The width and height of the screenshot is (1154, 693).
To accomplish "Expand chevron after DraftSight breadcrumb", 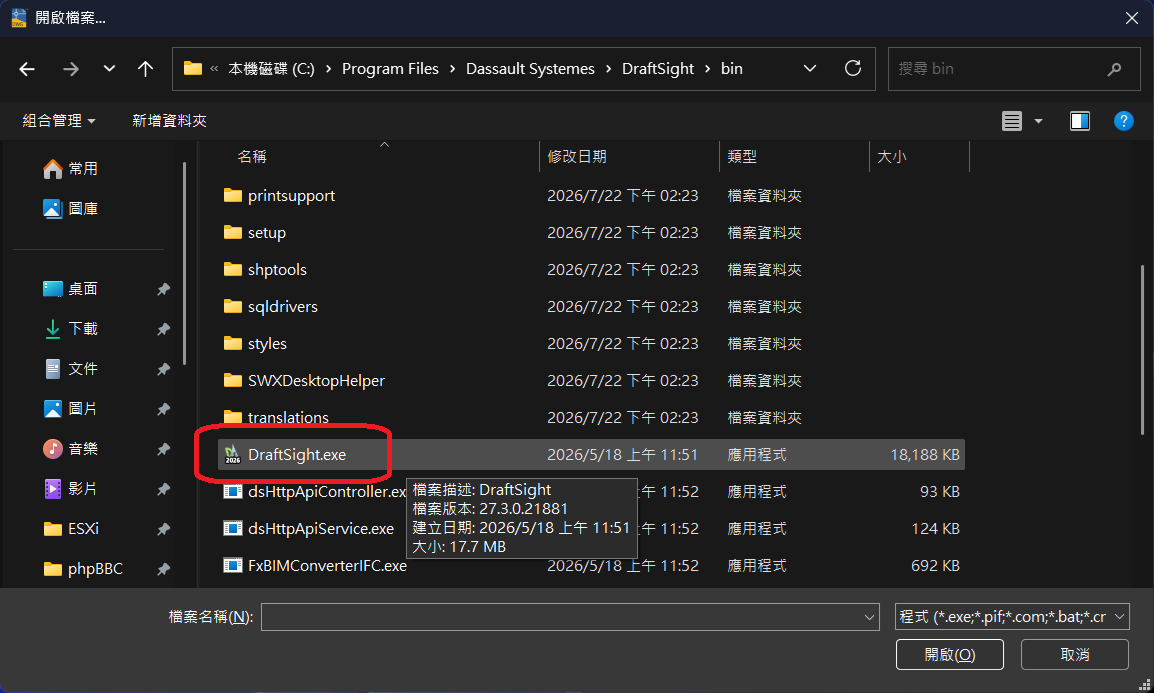I will point(707,68).
